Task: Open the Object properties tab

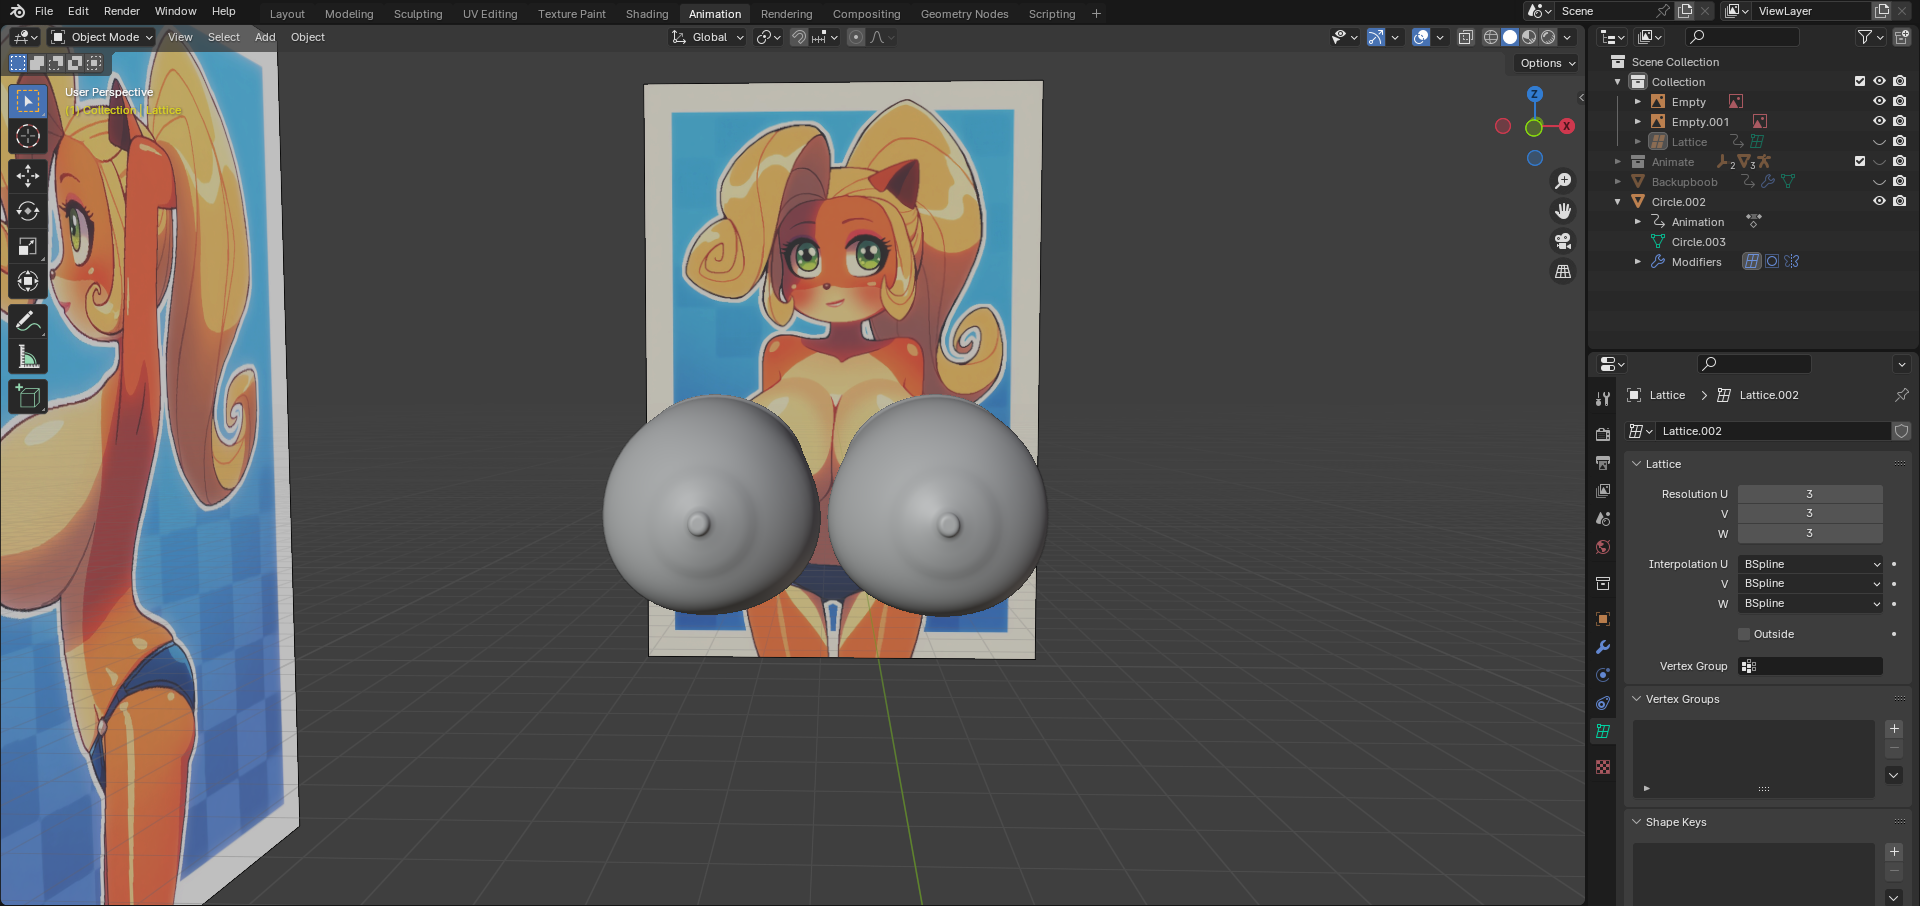Action: [1603, 619]
